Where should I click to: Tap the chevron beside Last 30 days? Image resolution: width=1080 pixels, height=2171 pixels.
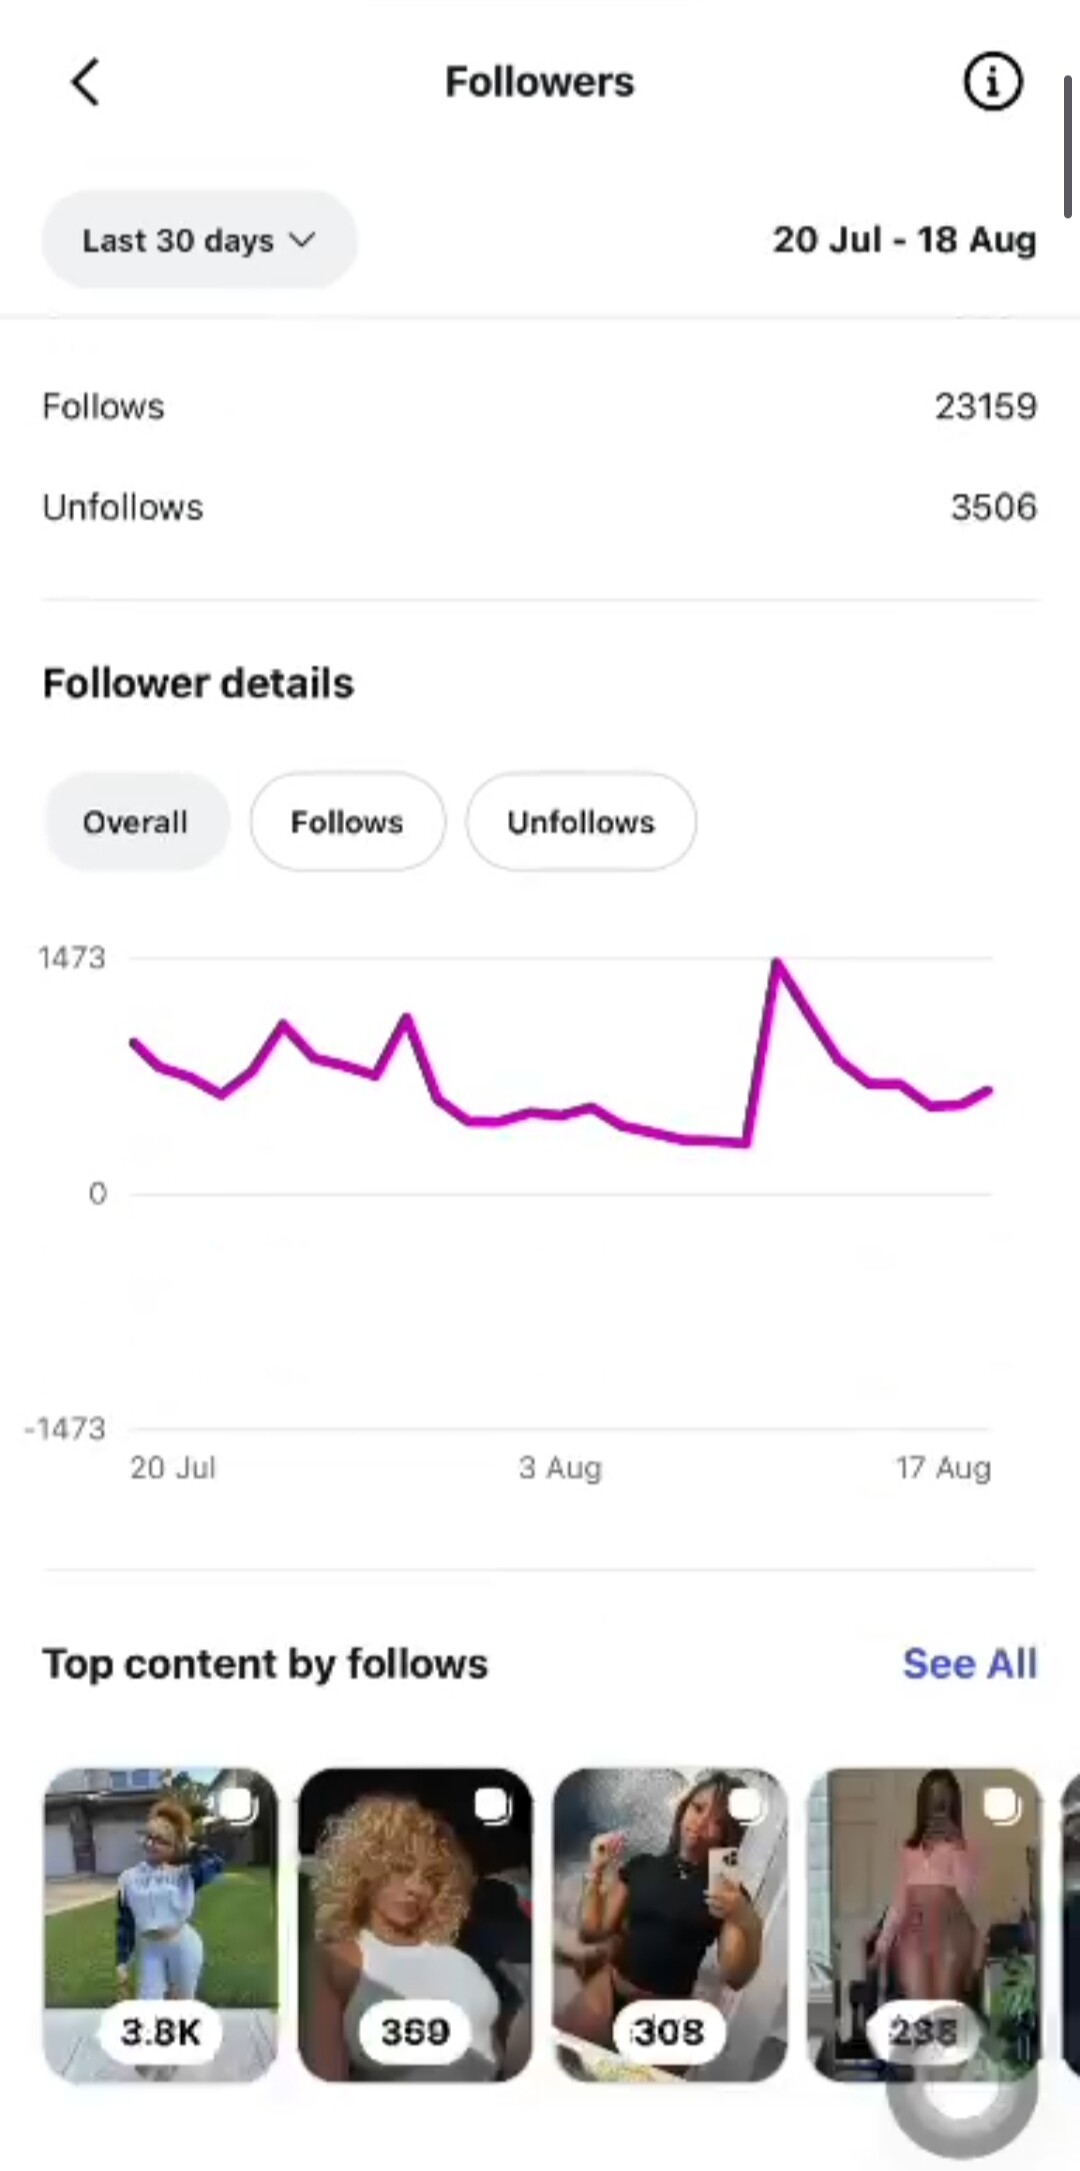[x=301, y=240]
